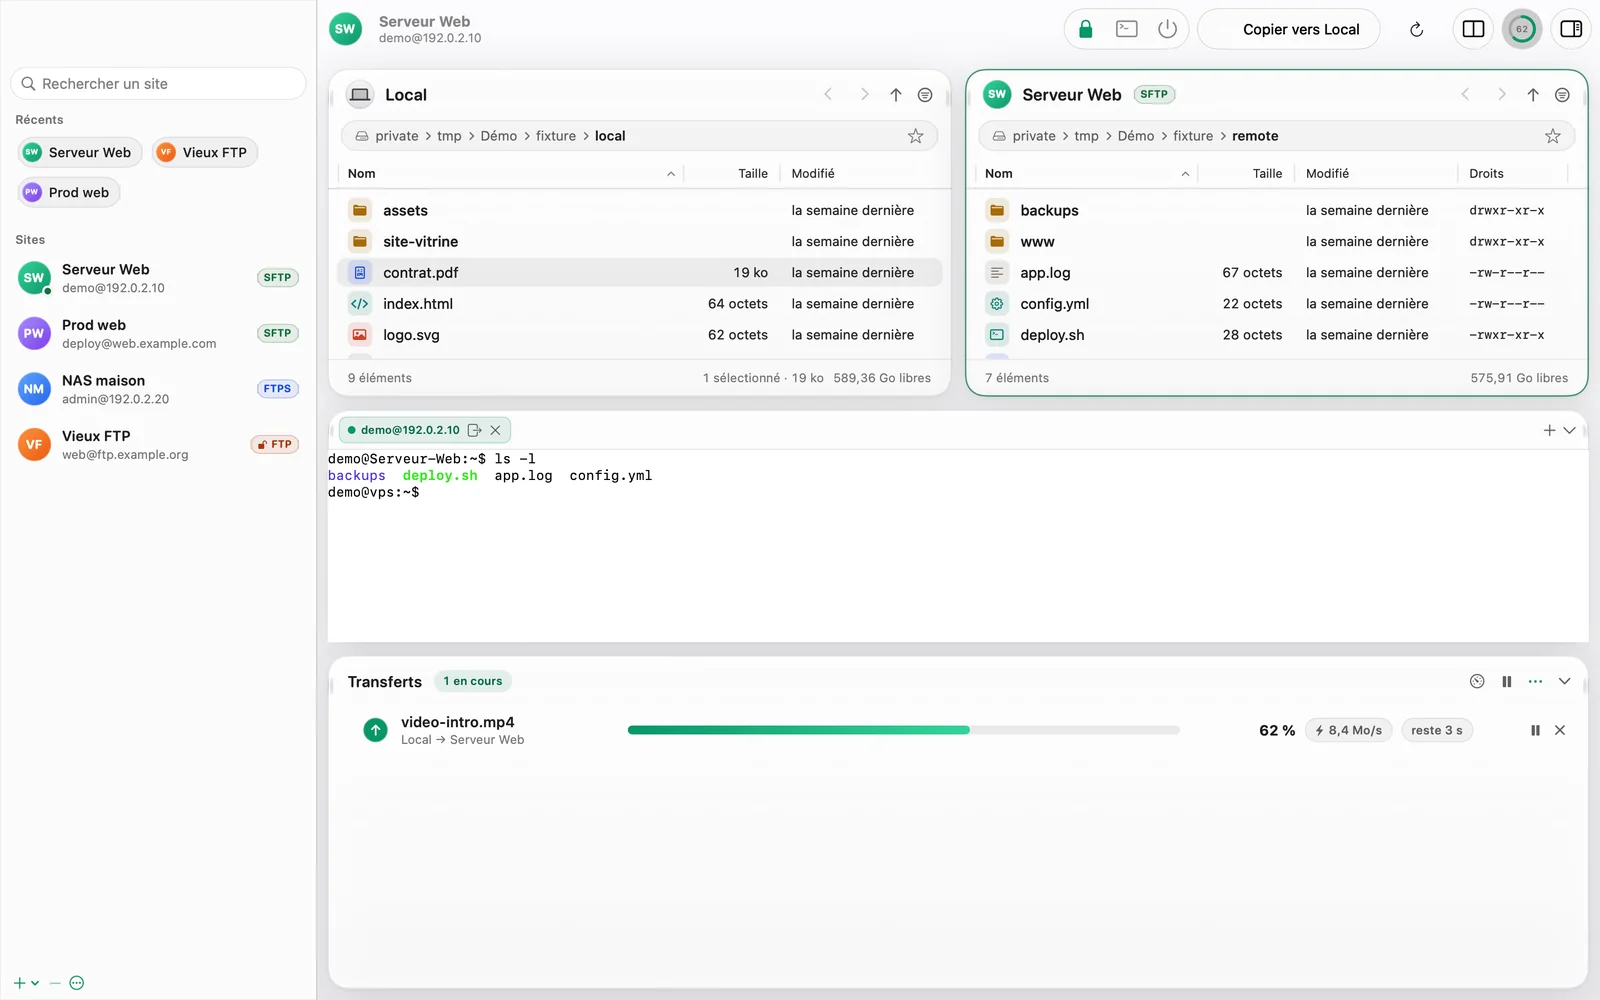Bookmark the local path with star

tap(915, 136)
